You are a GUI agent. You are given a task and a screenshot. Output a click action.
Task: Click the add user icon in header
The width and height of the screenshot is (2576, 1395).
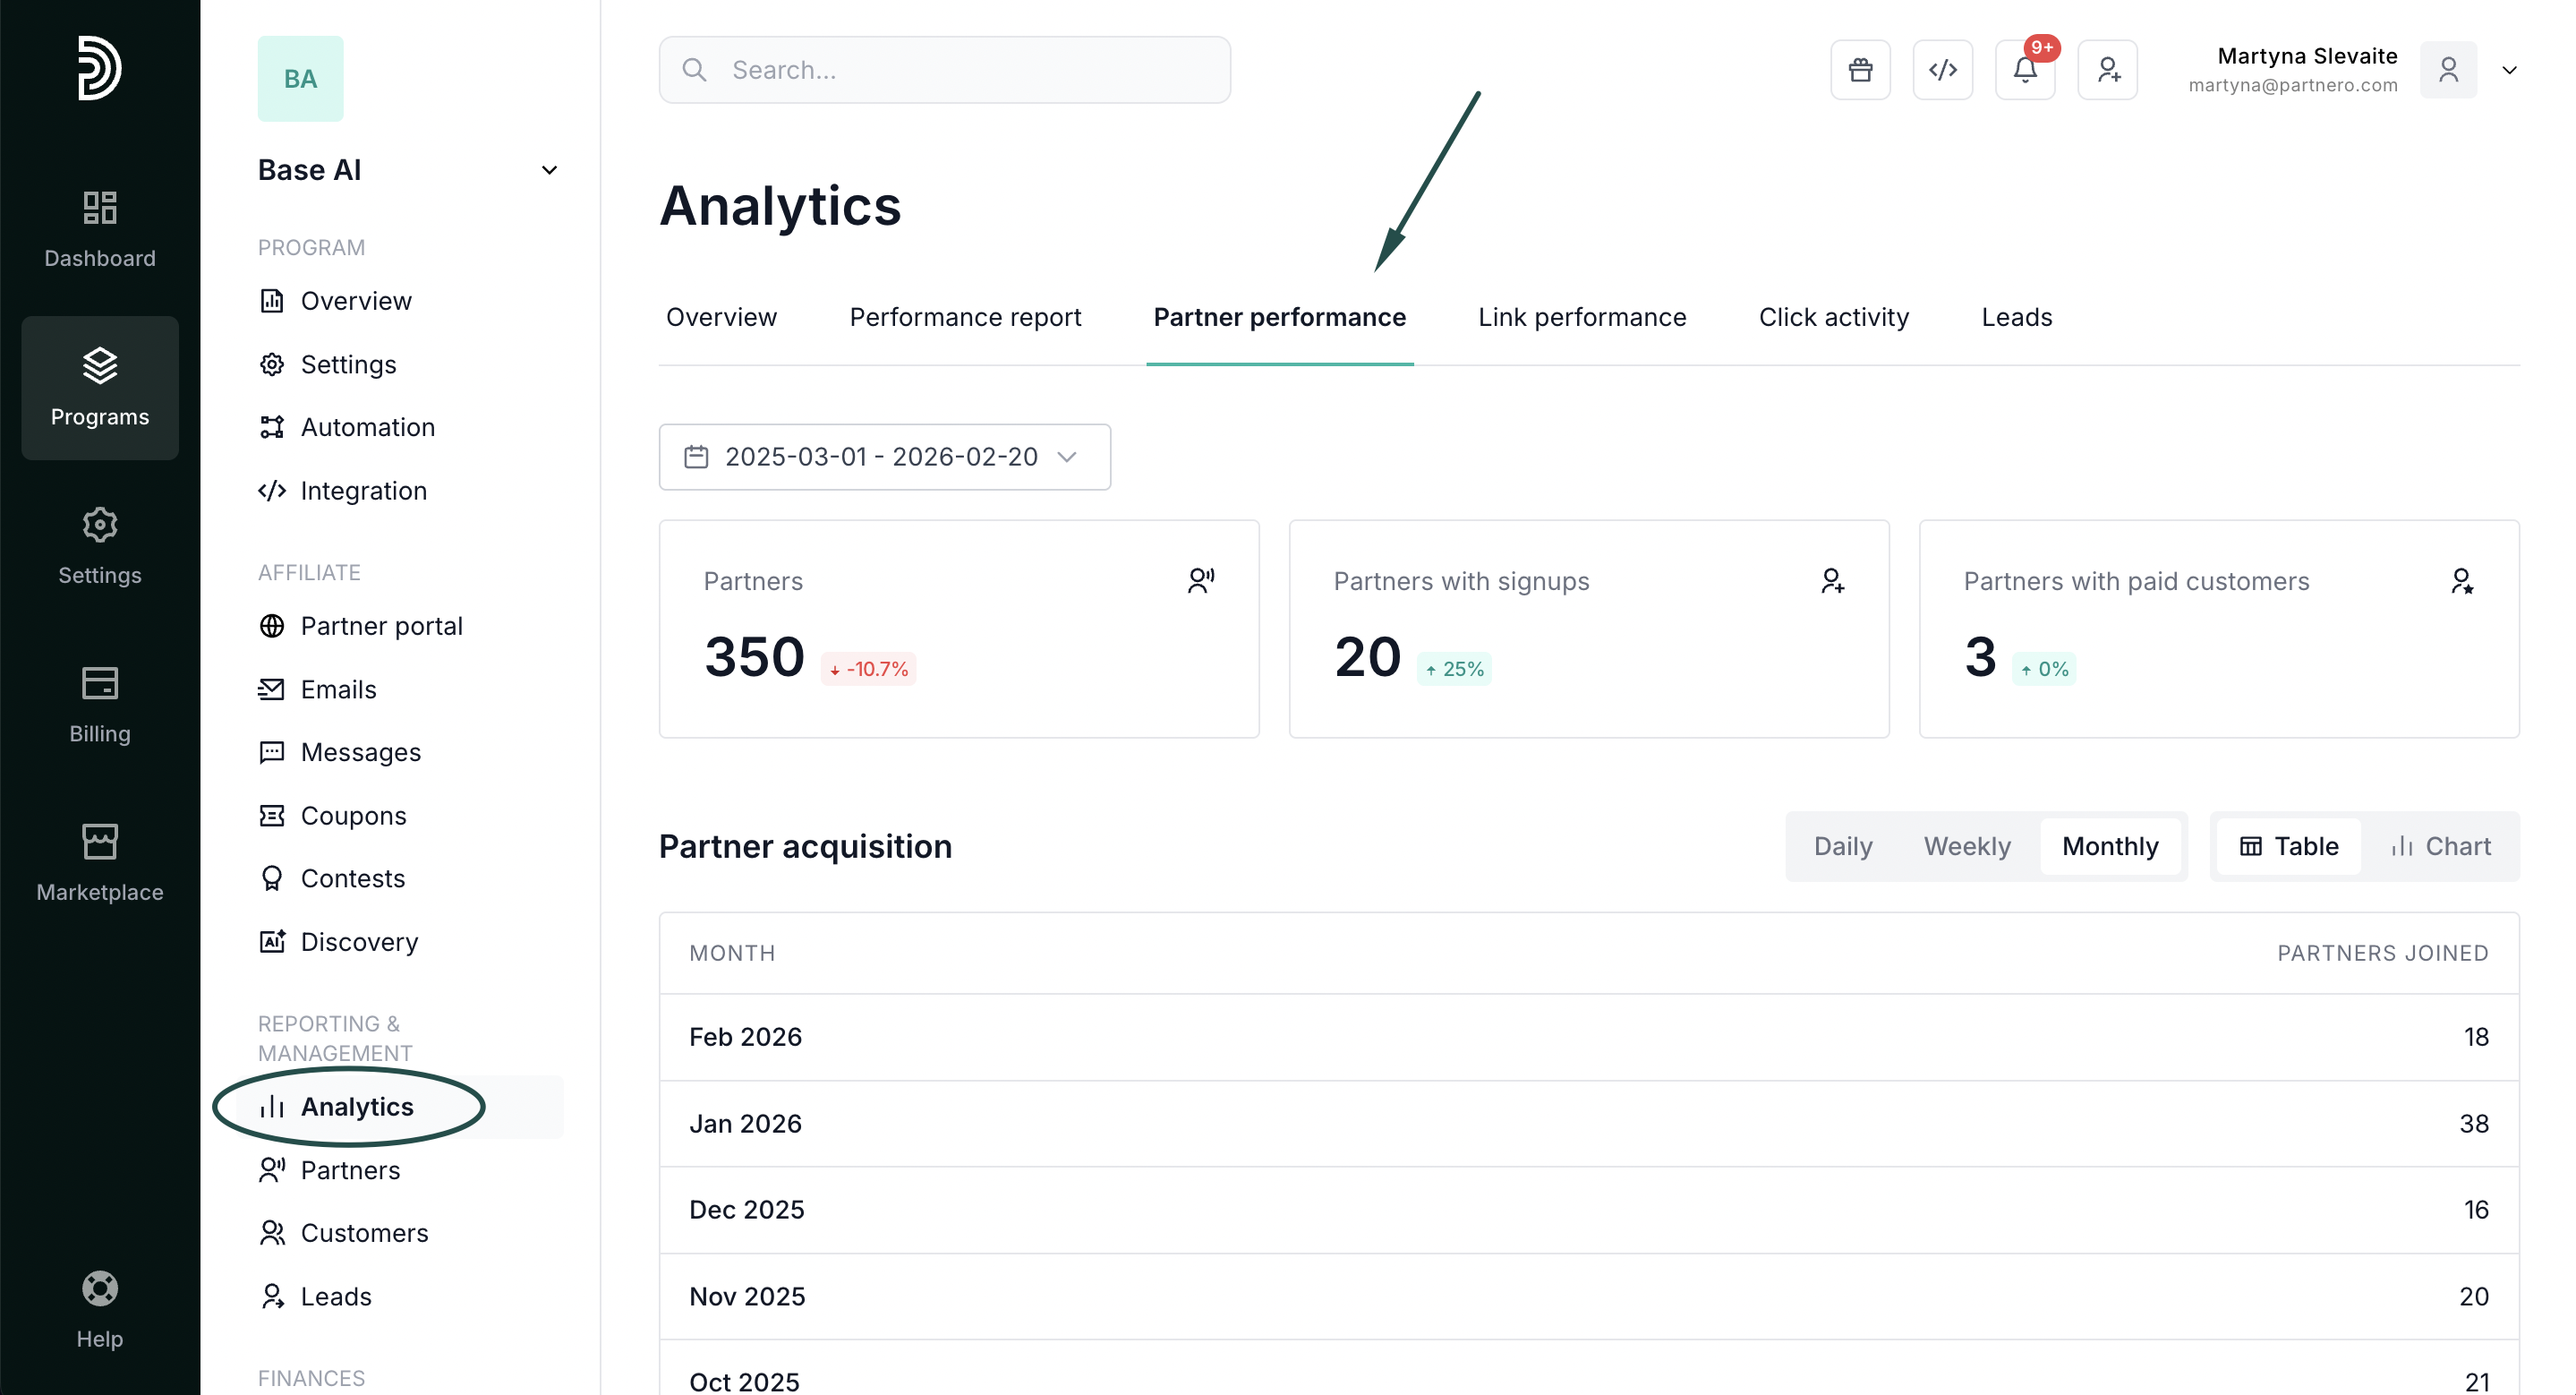[2107, 70]
